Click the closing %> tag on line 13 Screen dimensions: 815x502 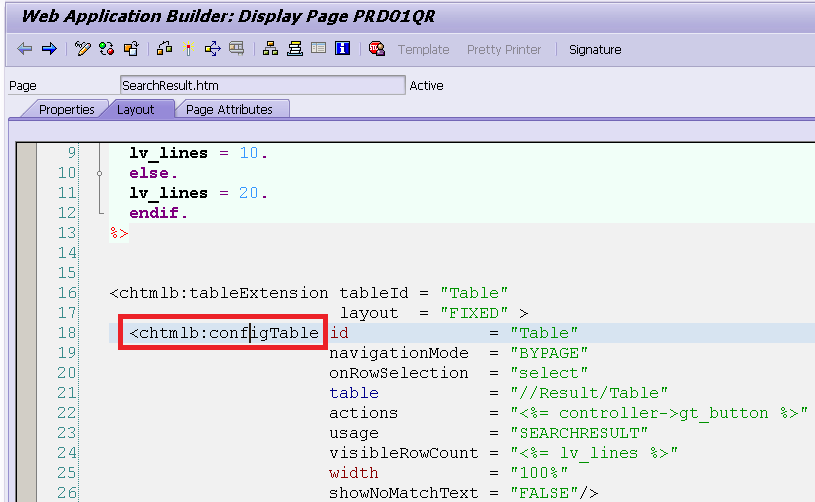coord(119,233)
